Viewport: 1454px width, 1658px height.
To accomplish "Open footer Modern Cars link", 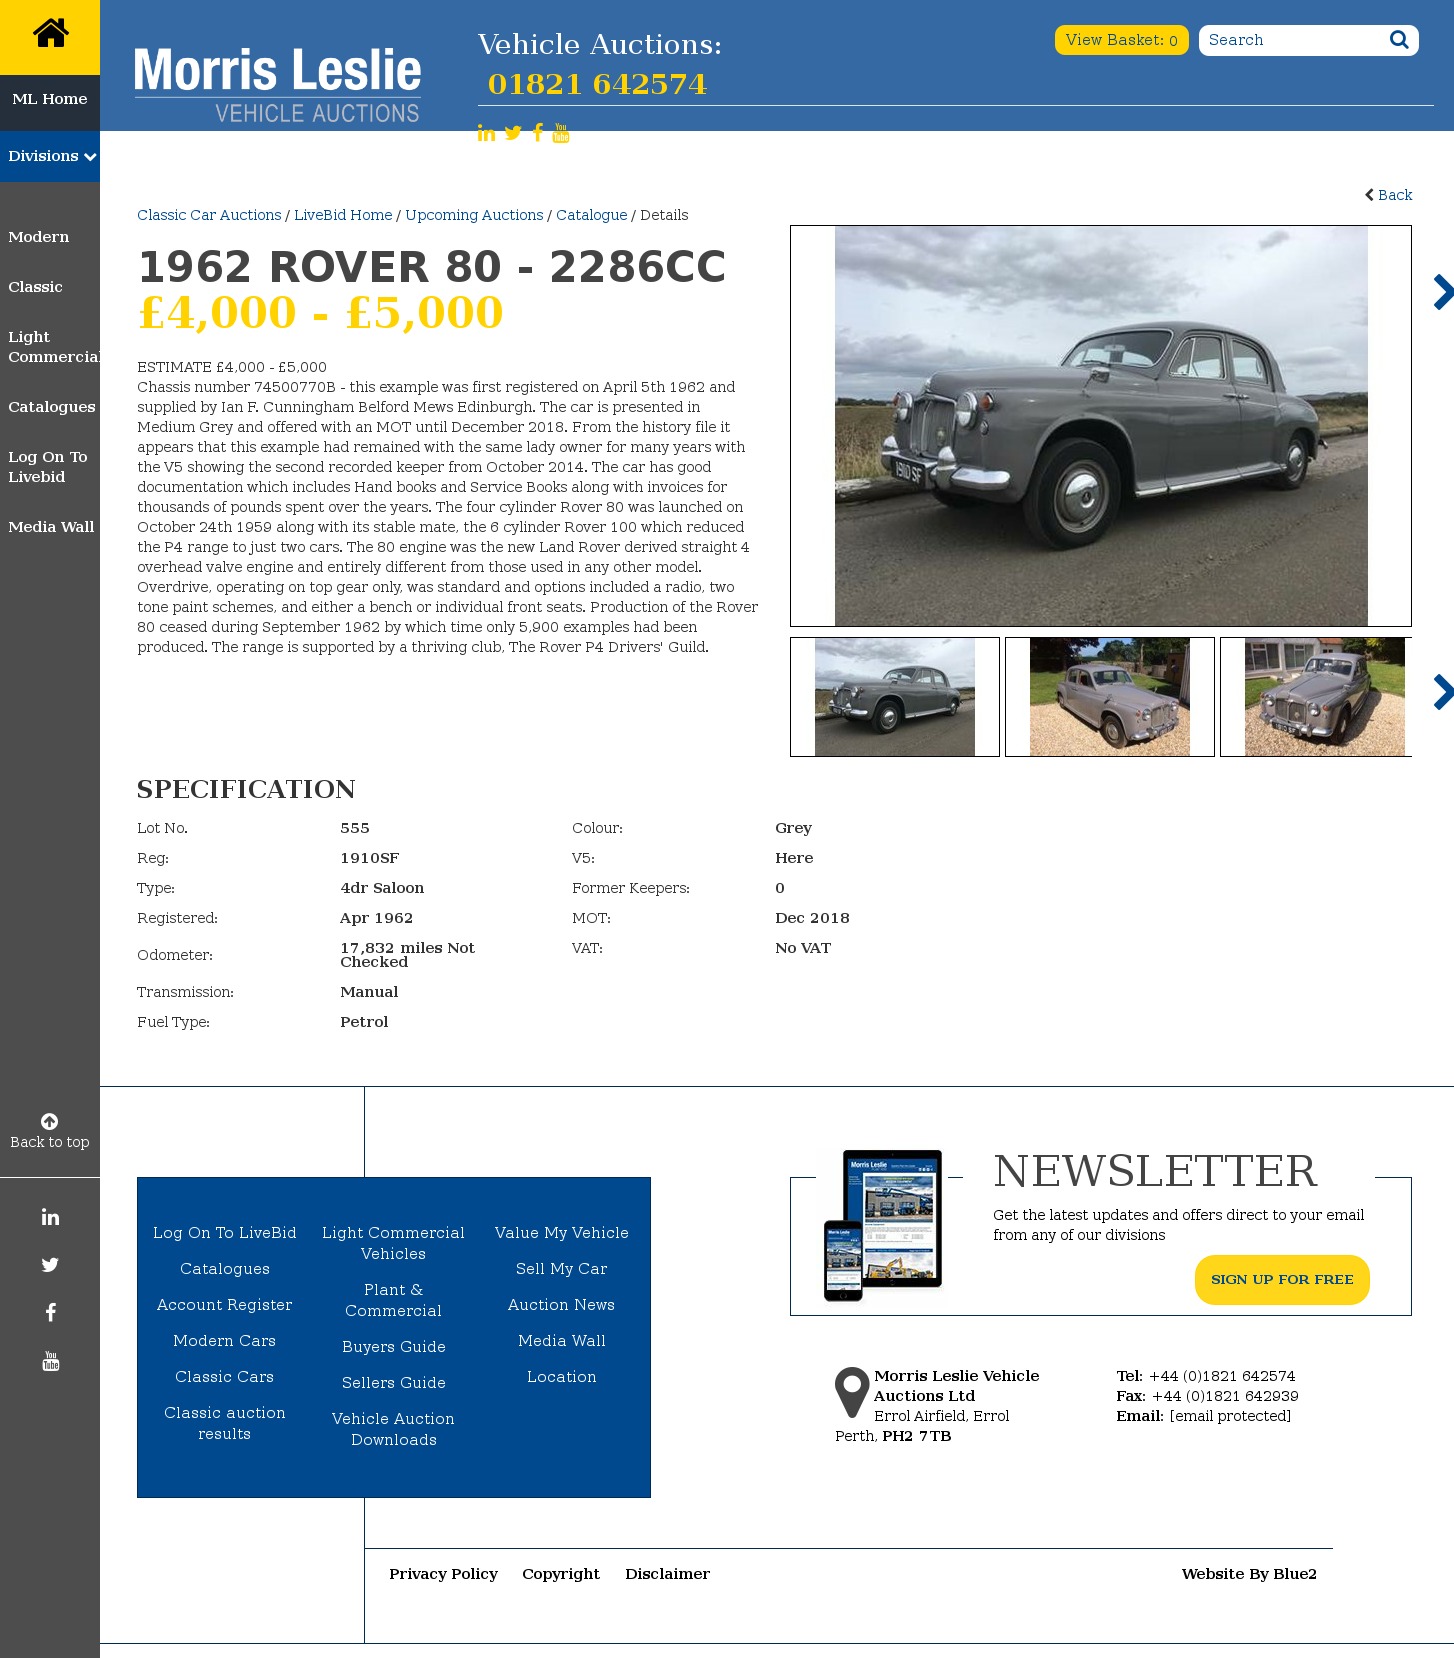I will [225, 1341].
